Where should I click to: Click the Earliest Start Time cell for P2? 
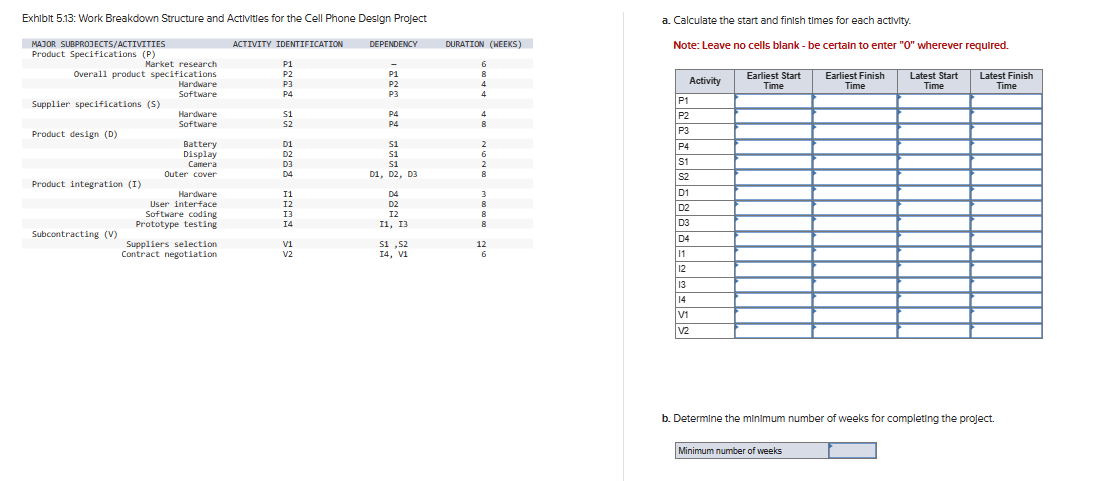774,116
